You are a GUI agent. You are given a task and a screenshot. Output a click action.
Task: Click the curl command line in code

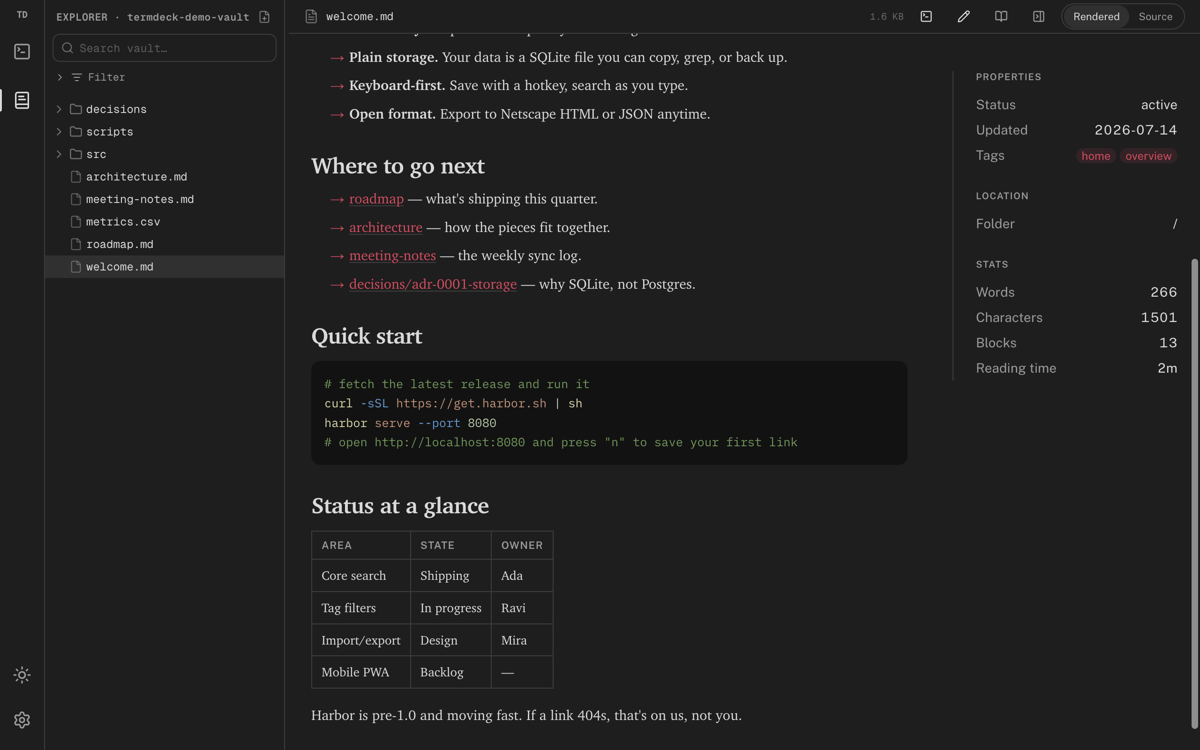coord(453,403)
